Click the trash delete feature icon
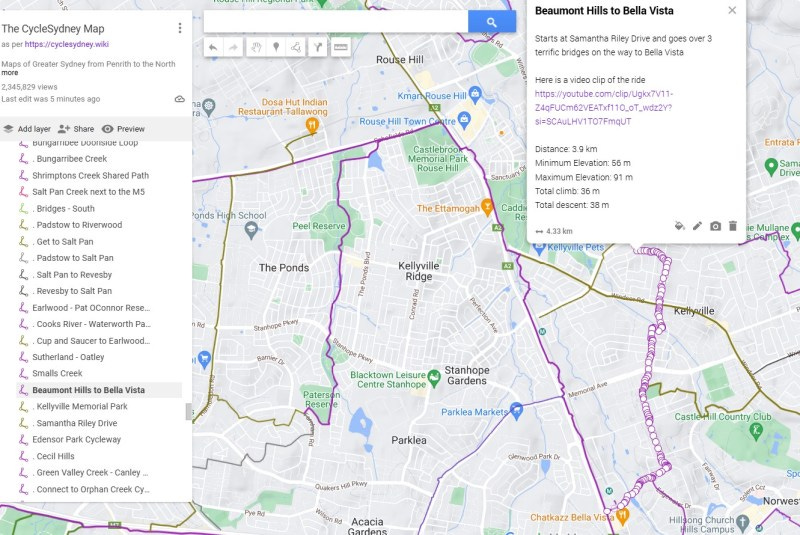The image size is (800, 535). 733,226
